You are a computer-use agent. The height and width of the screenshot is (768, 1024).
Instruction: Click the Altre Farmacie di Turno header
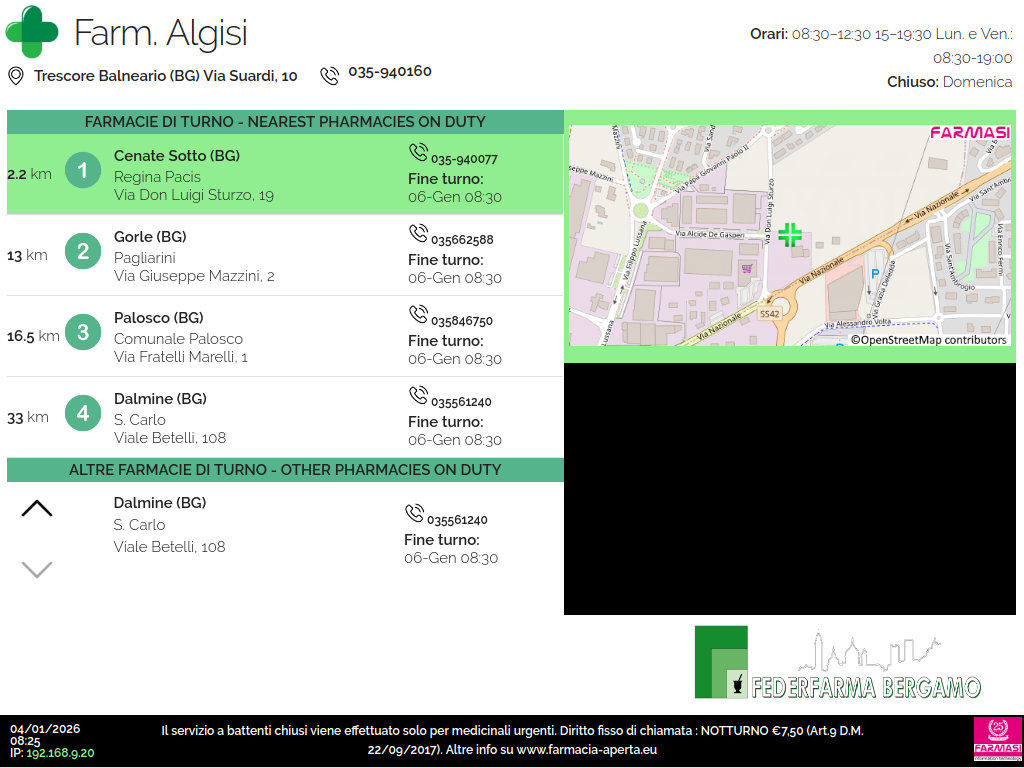click(285, 470)
